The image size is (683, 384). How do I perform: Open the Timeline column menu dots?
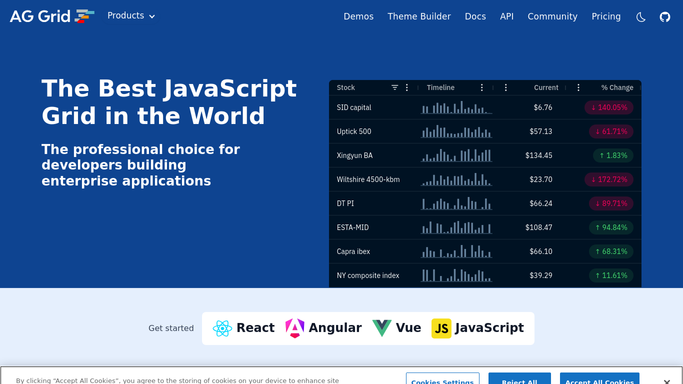(482, 88)
